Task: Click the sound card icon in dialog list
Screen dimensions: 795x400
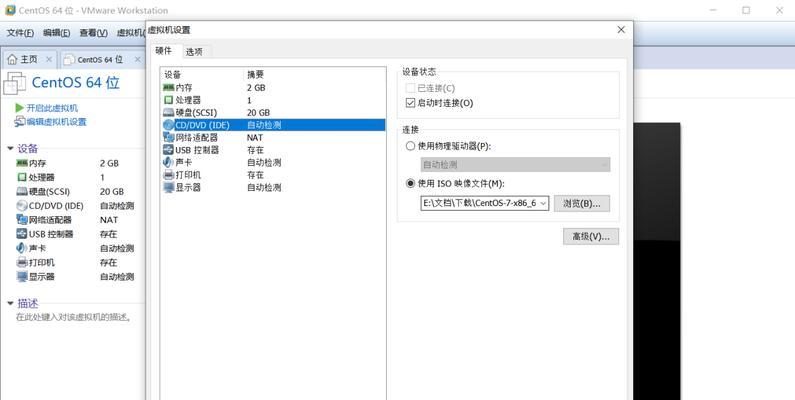Action: (x=168, y=162)
